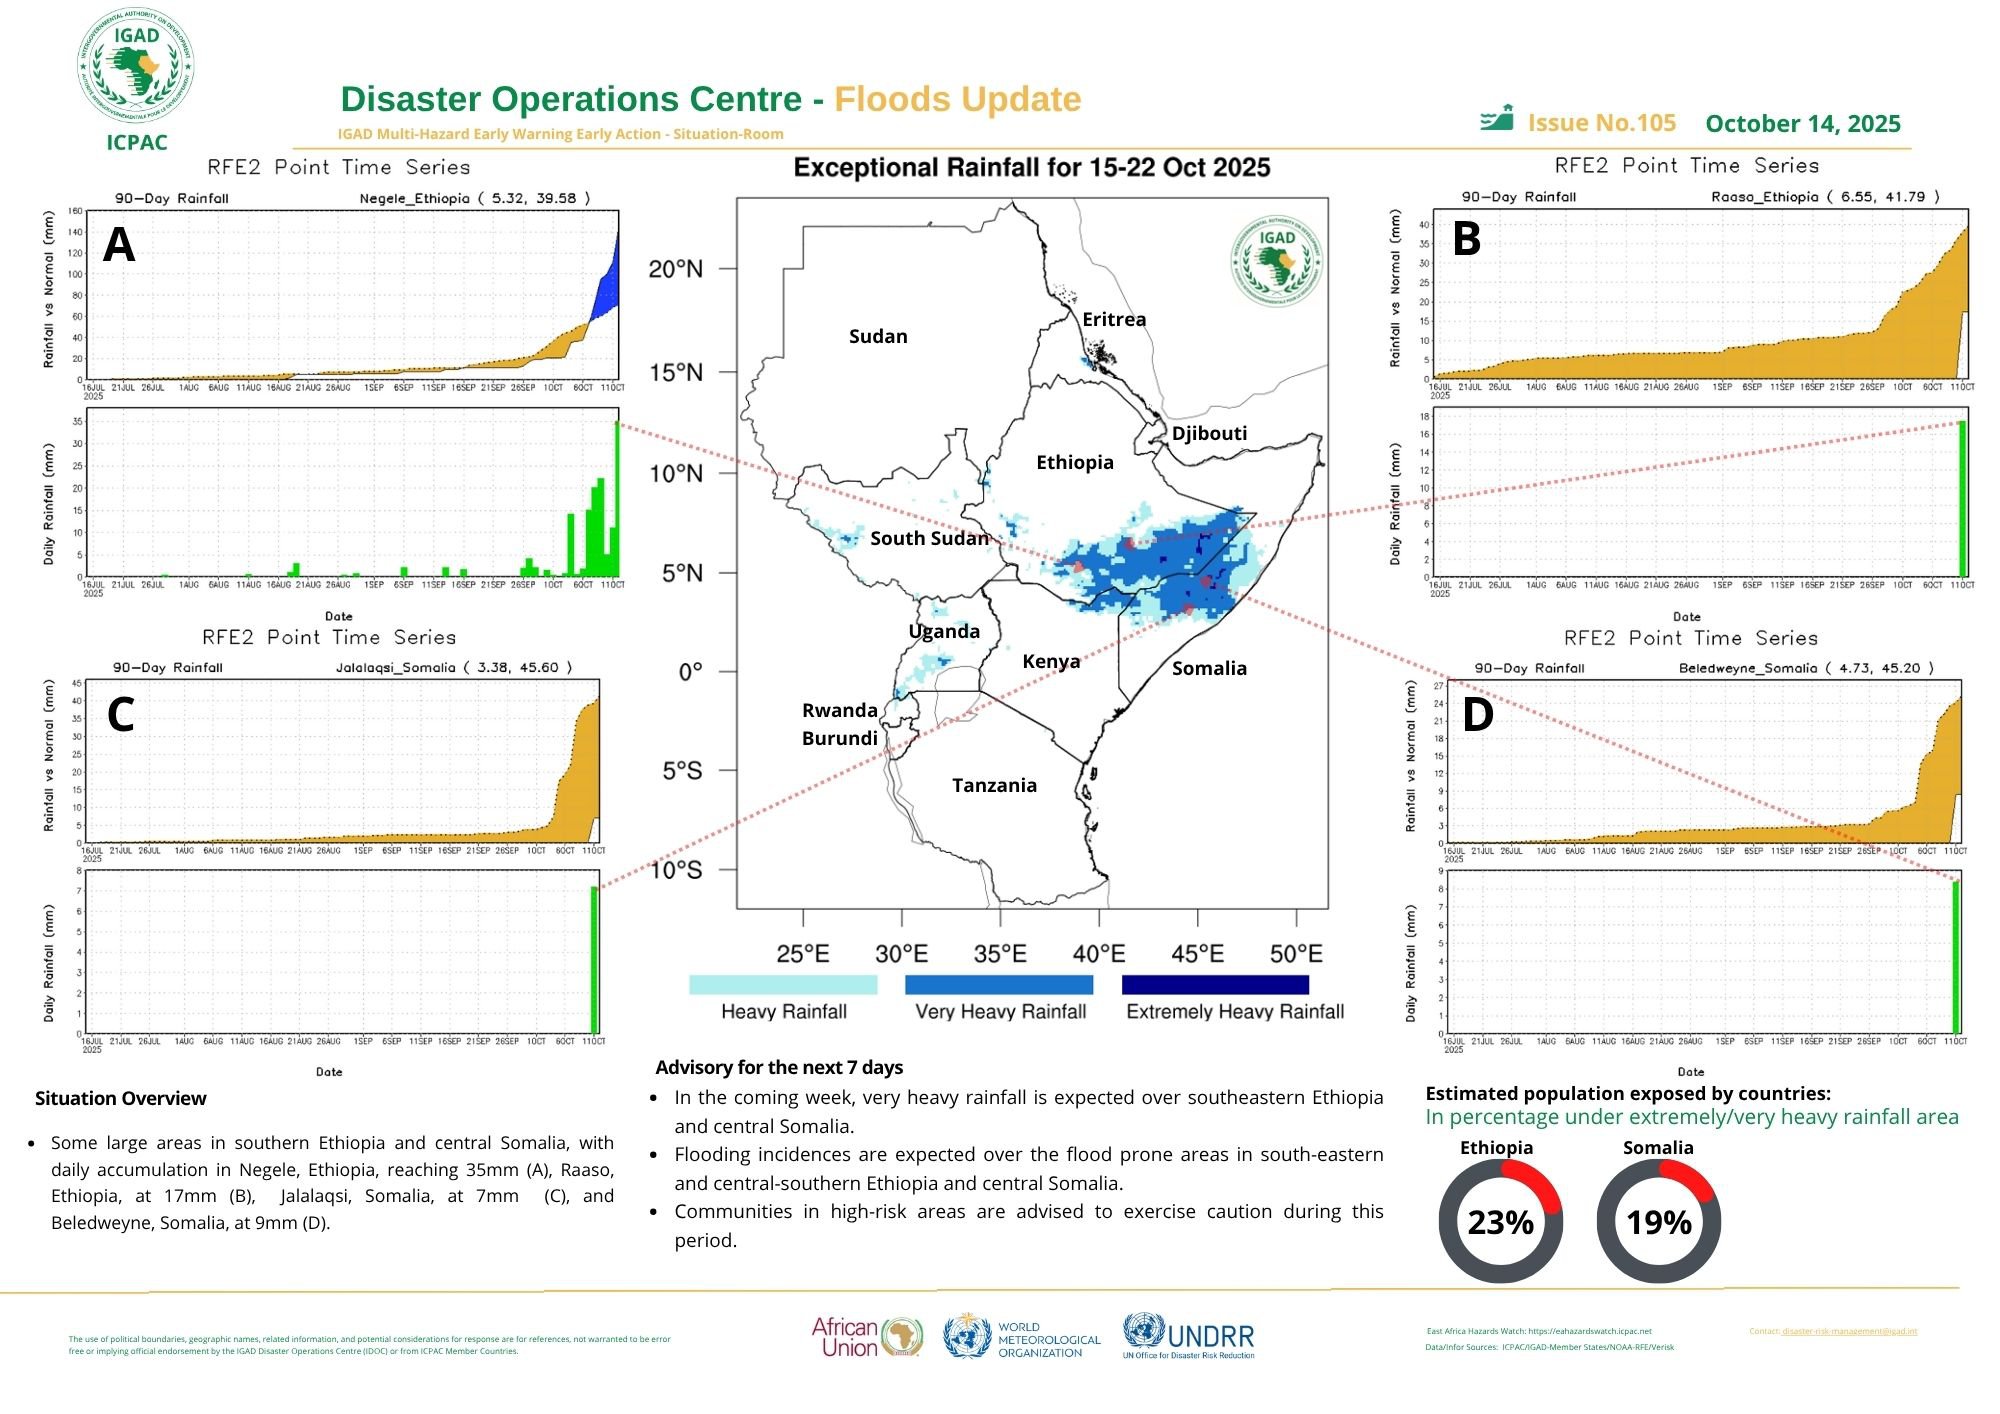Click the Situation Overview heading
Screen dimensions: 2000x1414
(120, 1098)
